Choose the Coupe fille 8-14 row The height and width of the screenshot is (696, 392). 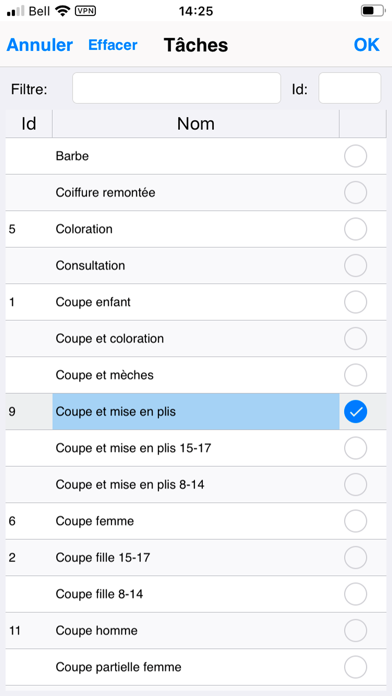(x=196, y=594)
